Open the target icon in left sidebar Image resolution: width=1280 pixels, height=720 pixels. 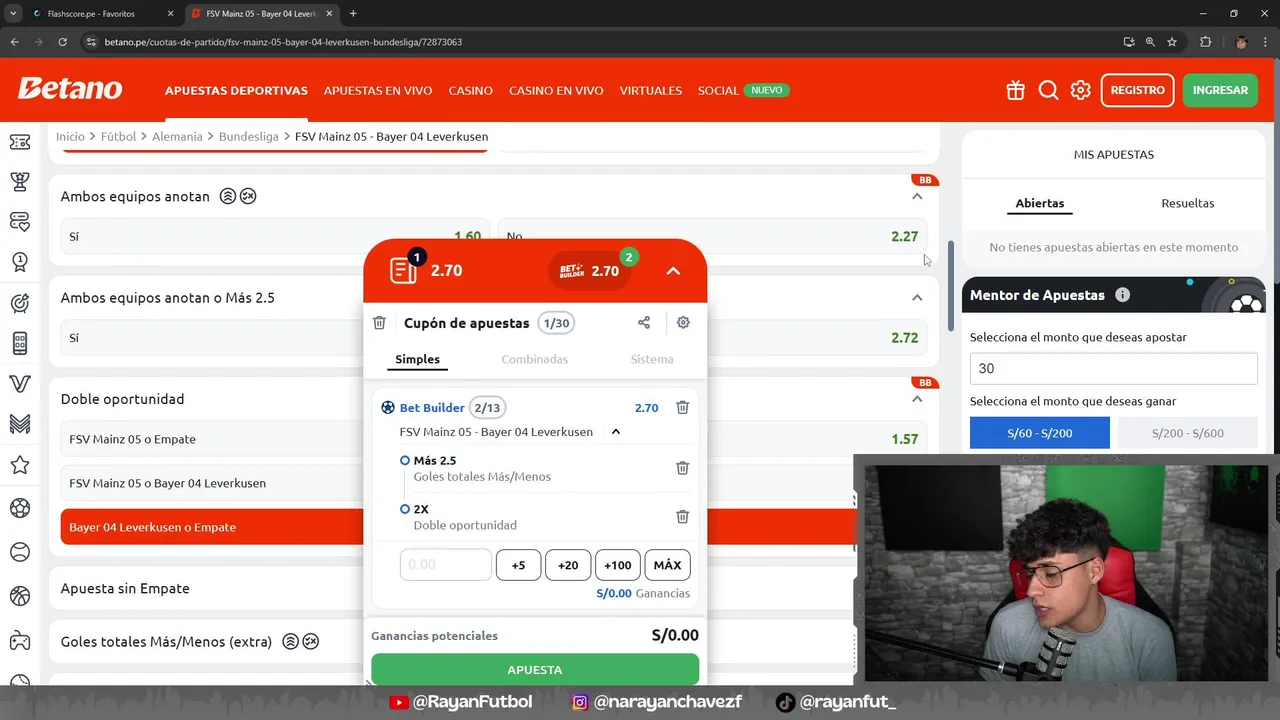click(x=19, y=303)
